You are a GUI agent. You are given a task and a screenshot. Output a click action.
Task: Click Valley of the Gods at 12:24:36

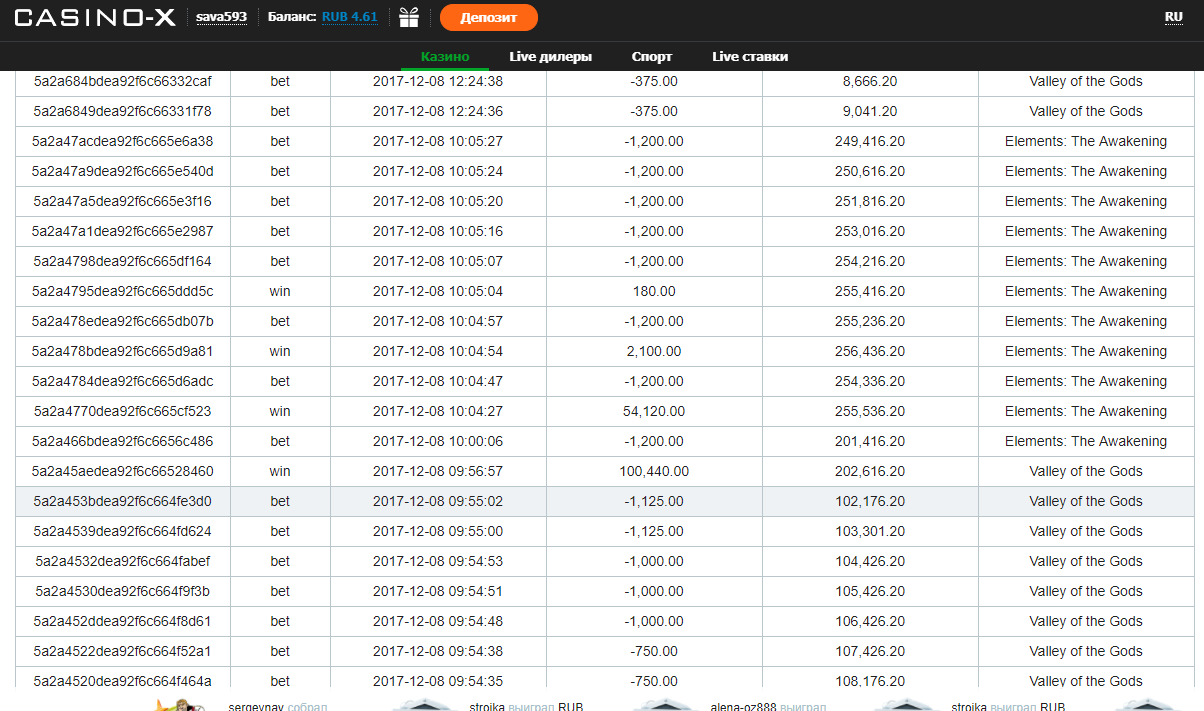click(1086, 111)
